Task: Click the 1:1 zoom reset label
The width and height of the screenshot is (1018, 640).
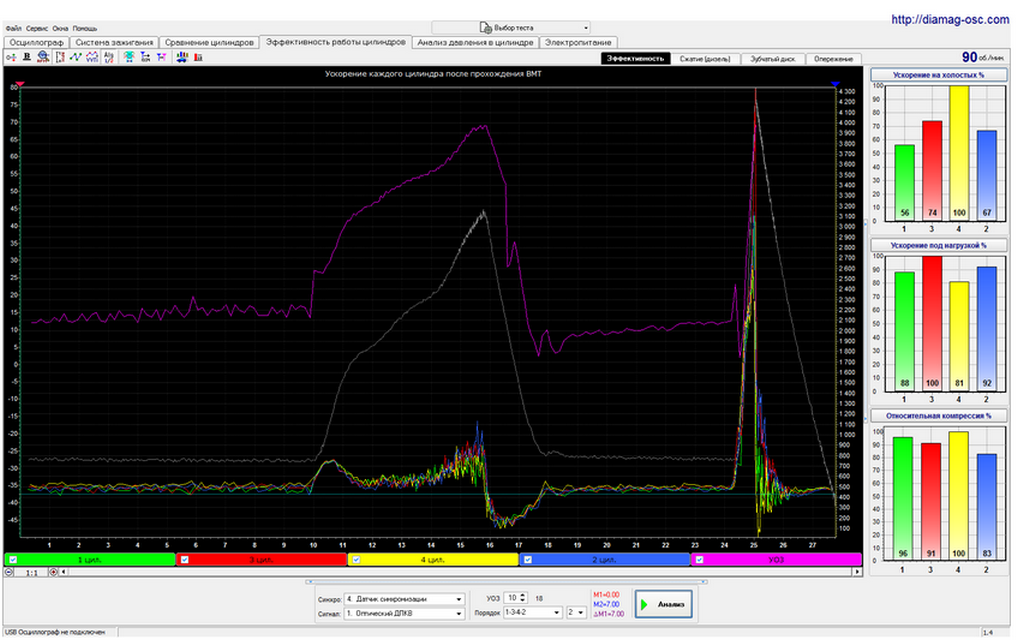Action: click(31, 572)
